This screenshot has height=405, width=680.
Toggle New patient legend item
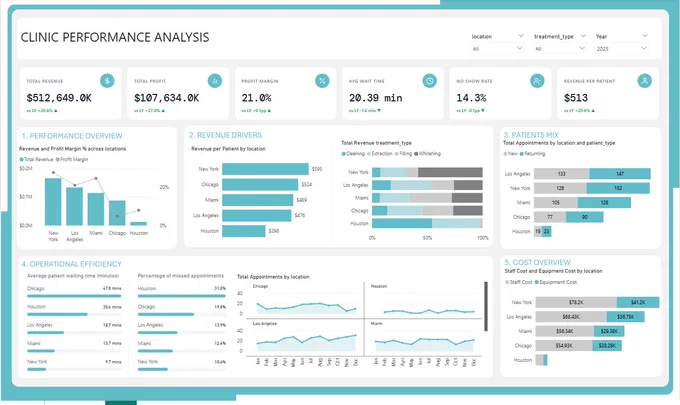pos(510,154)
